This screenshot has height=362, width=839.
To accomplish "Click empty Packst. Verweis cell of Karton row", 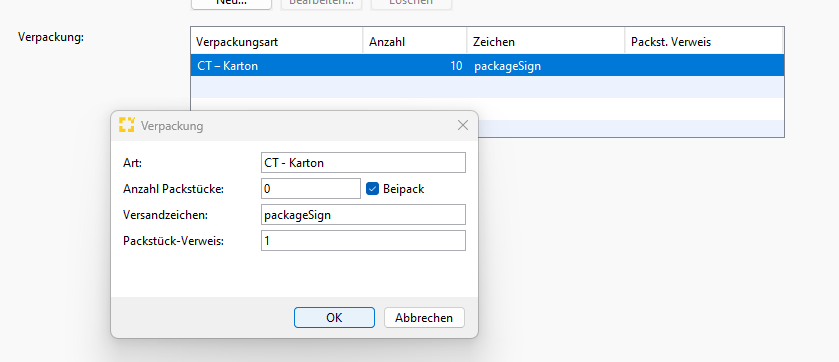I will click(704, 65).
